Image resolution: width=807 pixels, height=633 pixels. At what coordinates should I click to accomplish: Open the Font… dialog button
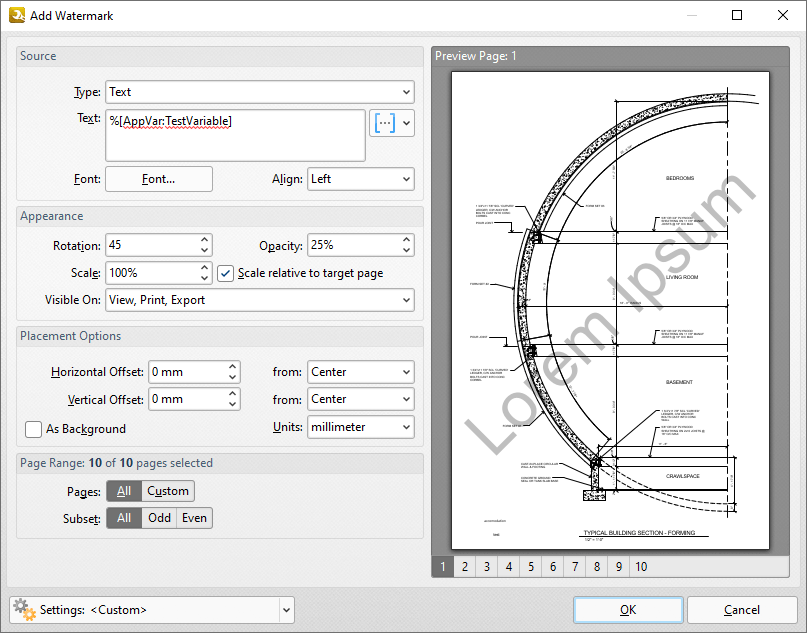pyautogui.click(x=159, y=179)
